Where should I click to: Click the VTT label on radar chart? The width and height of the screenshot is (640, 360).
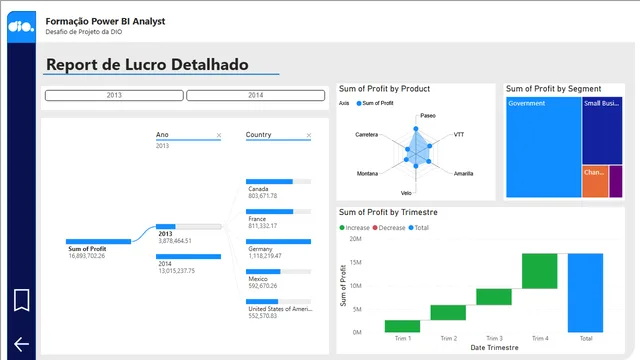pyautogui.click(x=459, y=134)
